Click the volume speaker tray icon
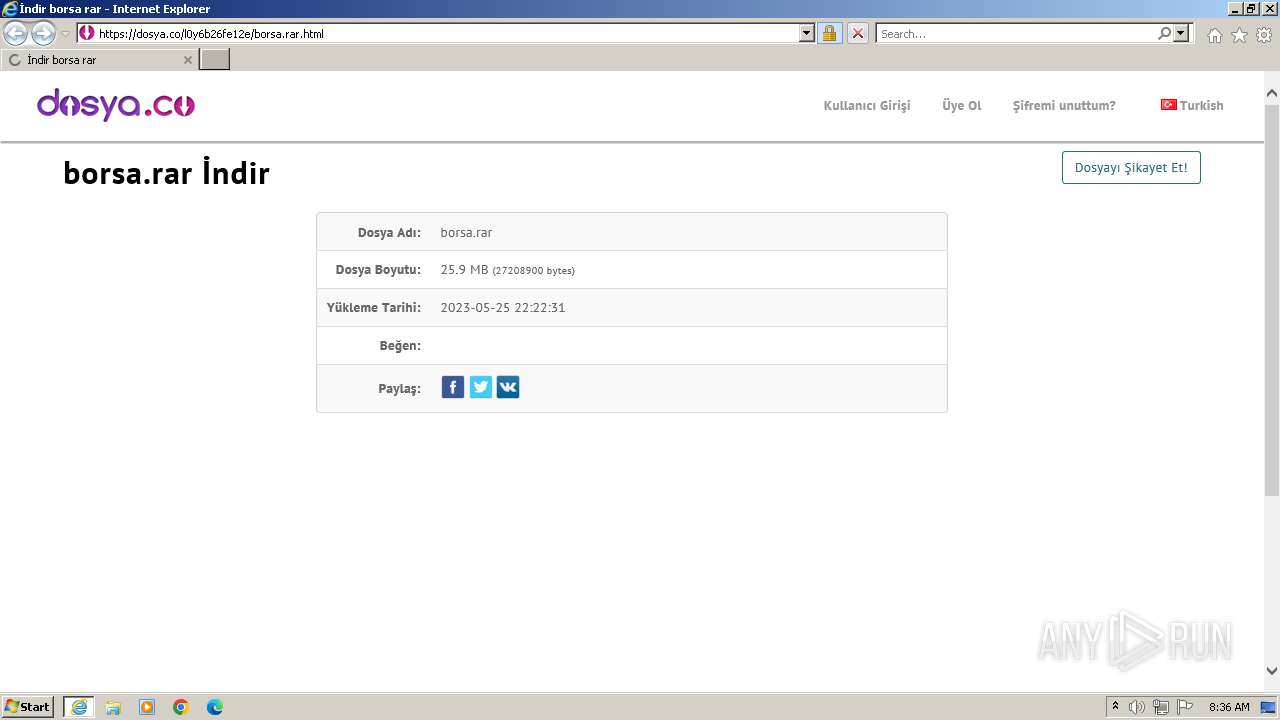The width and height of the screenshot is (1280, 720). (x=1137, y=707)
